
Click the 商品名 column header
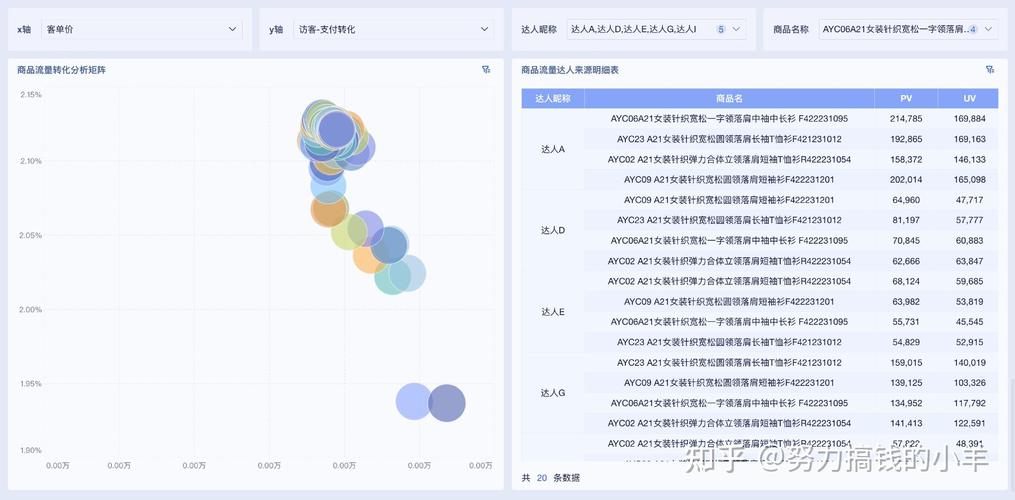(729, 99)
